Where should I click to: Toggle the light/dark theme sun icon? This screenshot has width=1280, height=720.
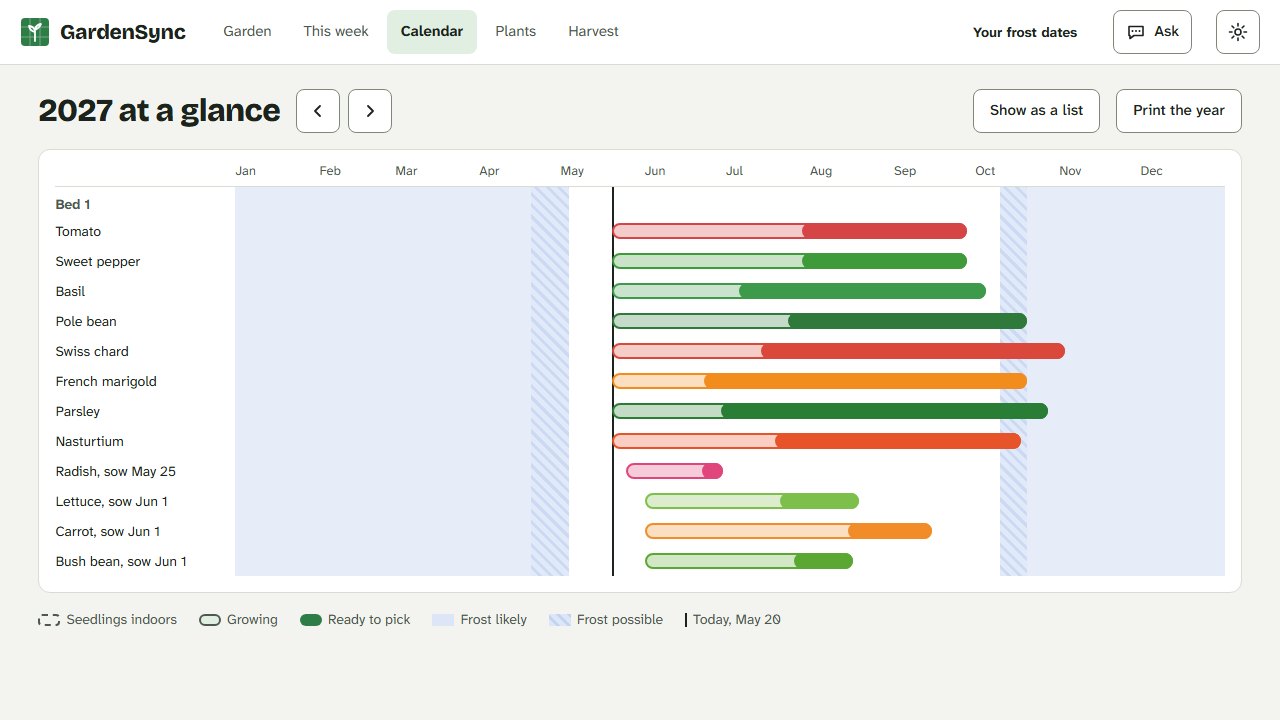point(1238,32)
